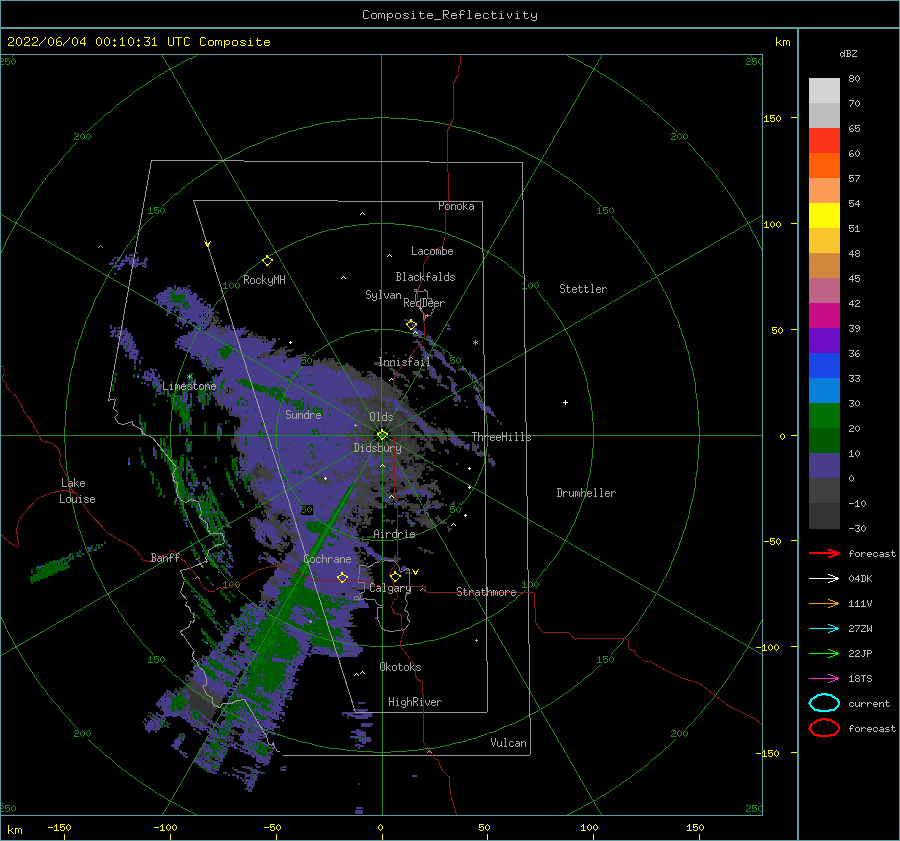Click the magenta 39-42 dBZ swatch
Image resolution: width=900 pixels, height=841 pixels.
(824, 315)
